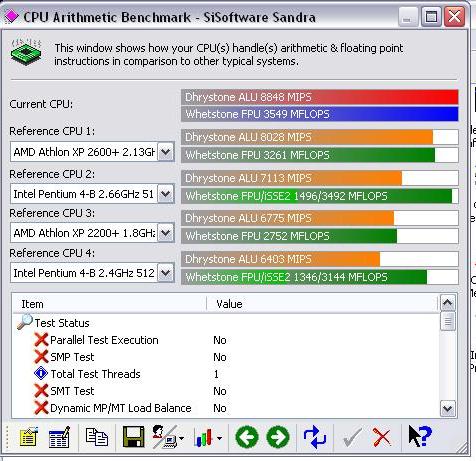The height and width of the screenshot is (461, 476).
Task: Copy results with the copy documents icon
Action: pyautogui.click(x=97, y=437)
